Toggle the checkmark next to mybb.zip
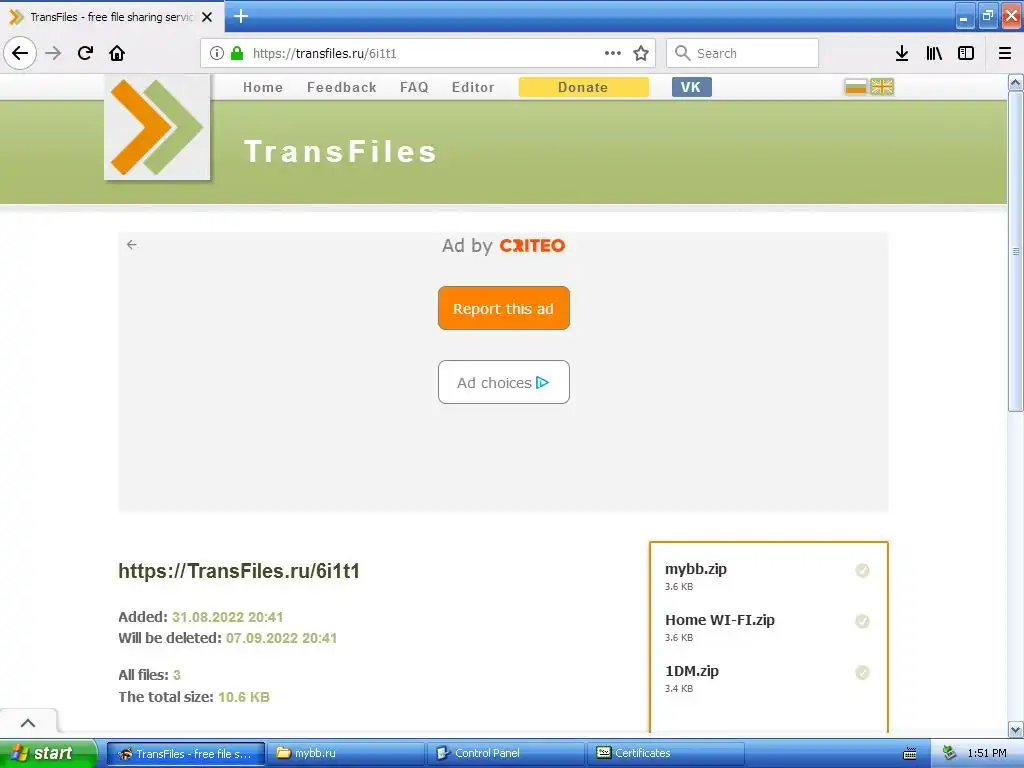 point(862,570)
